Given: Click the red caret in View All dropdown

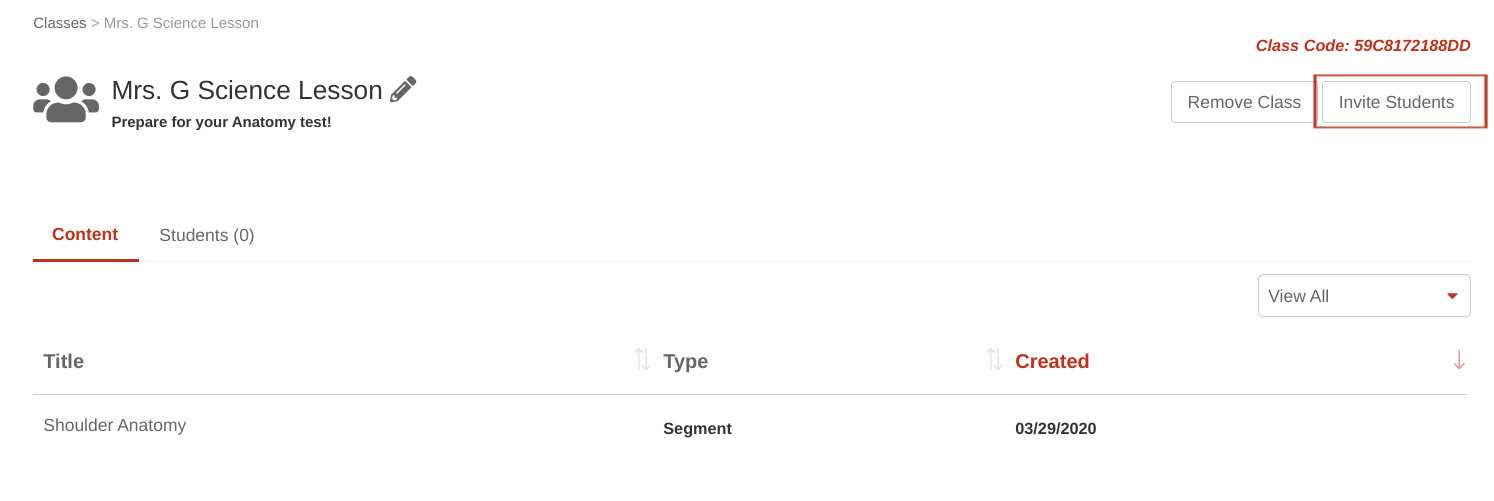Looking at the screenshot, I should pos(1452,296).
